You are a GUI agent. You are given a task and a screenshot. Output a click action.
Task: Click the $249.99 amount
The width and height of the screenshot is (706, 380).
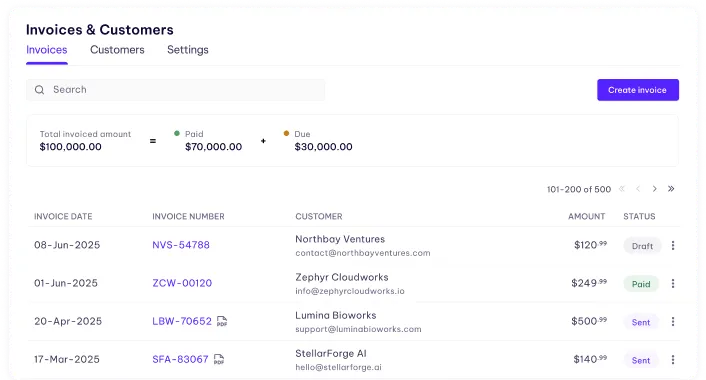589,283
